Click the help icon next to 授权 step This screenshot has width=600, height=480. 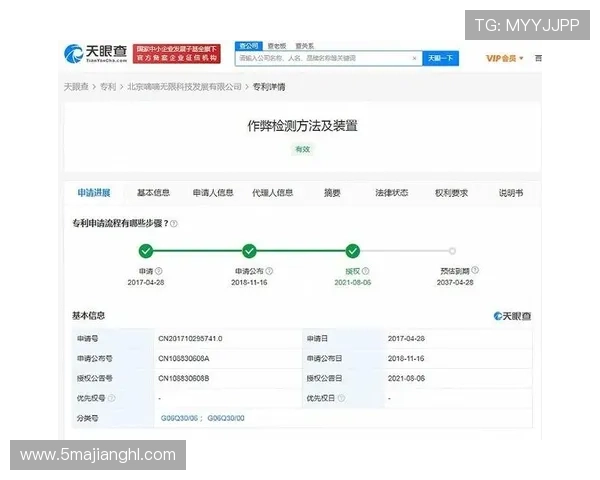[365, 271]
